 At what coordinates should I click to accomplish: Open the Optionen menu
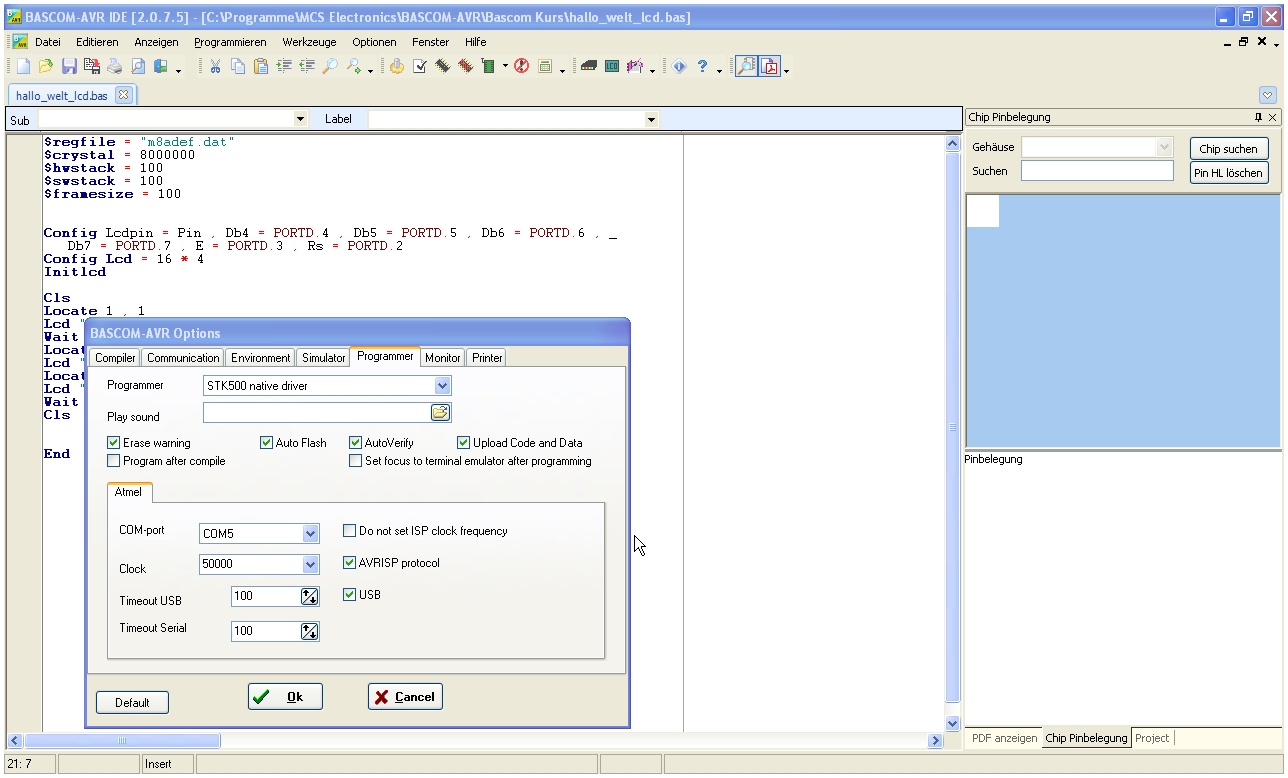pos(374,42)
